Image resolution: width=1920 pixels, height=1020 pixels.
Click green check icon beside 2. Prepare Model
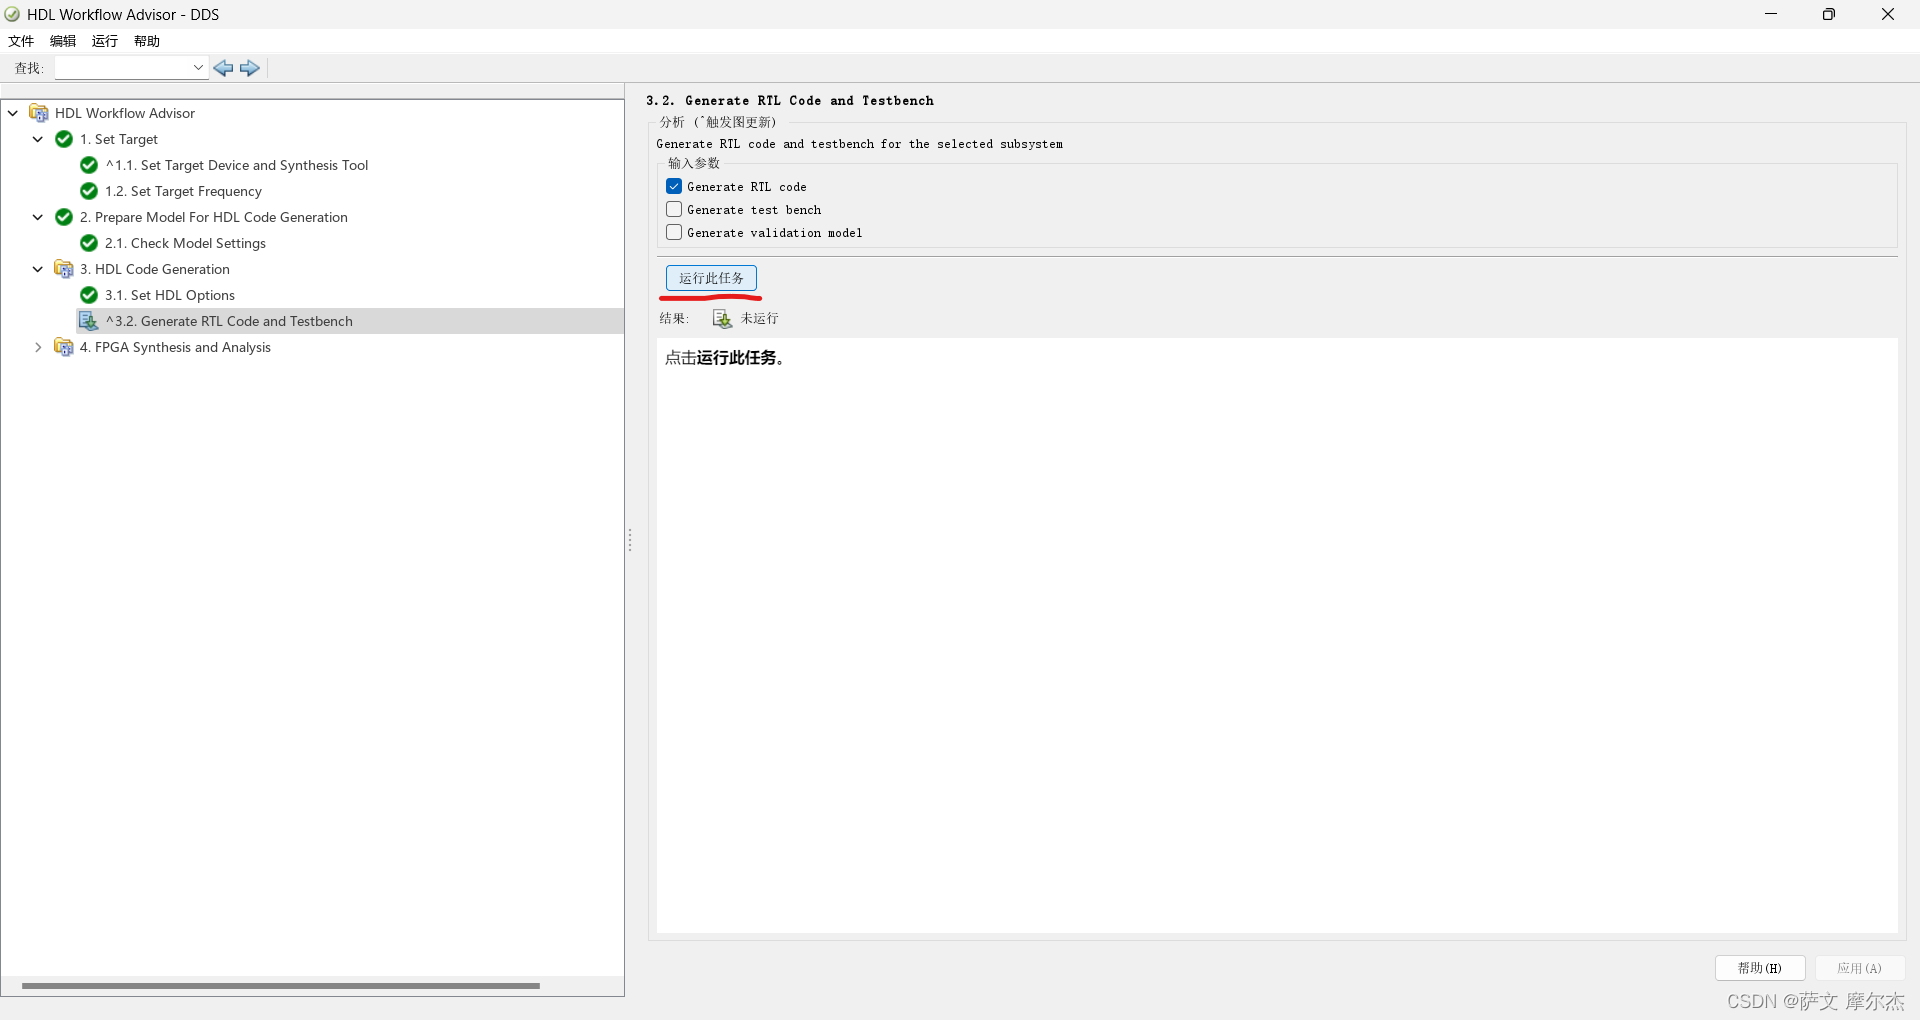pos(64,217)
